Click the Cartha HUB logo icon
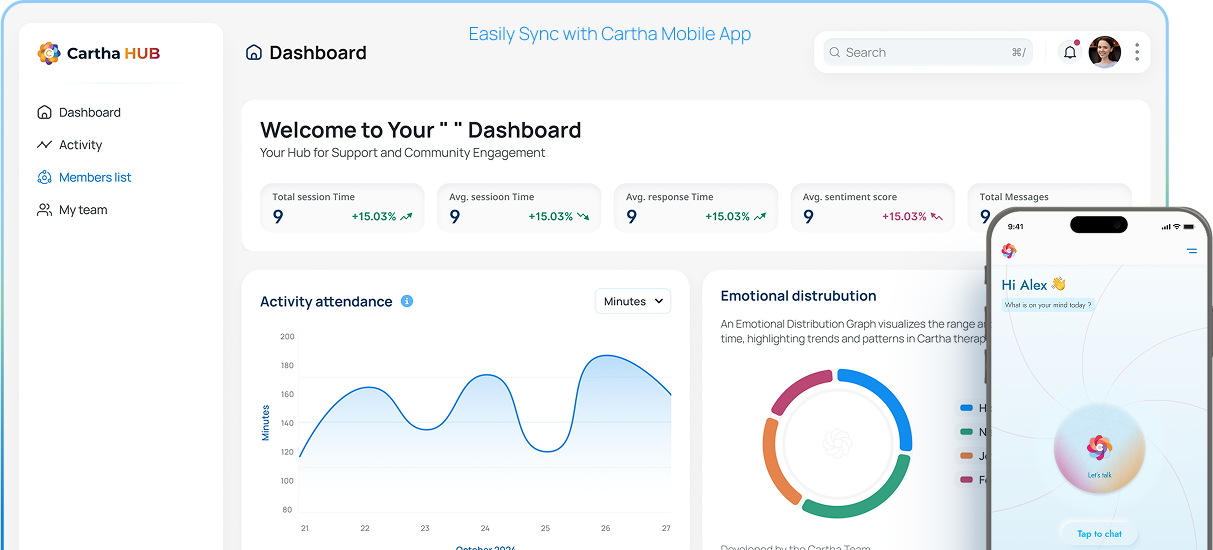Screen dimensions: 1213x550 coord(48,53)
